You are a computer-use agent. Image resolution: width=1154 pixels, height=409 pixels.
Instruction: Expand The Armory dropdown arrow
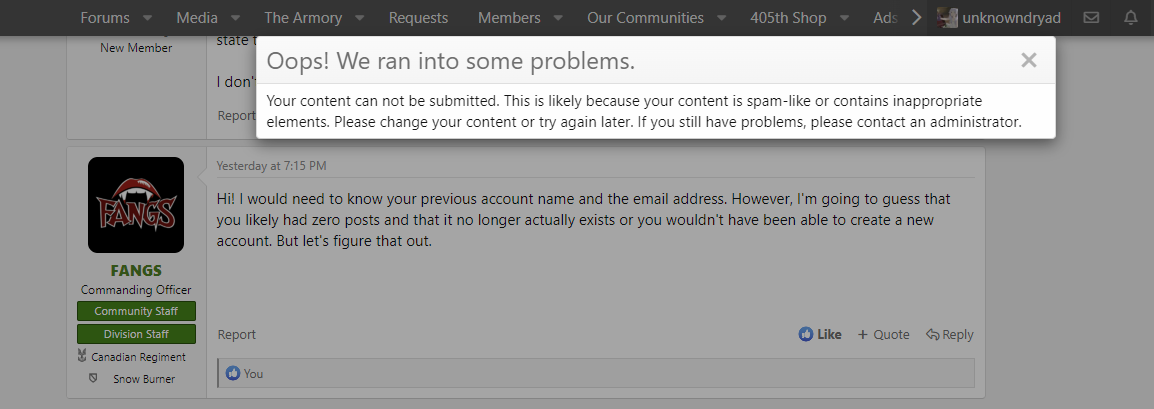359,18
